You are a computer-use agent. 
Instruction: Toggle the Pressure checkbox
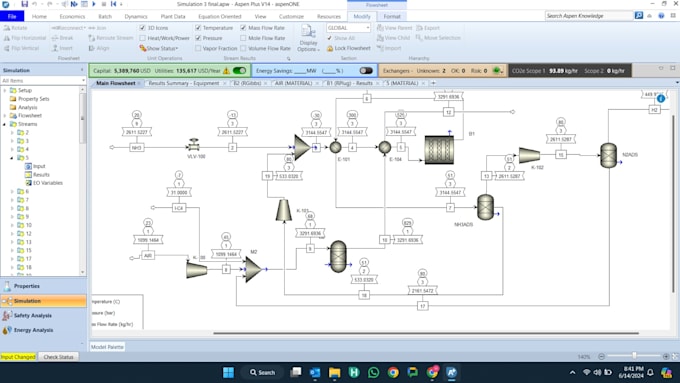click(x=198, y=38)
